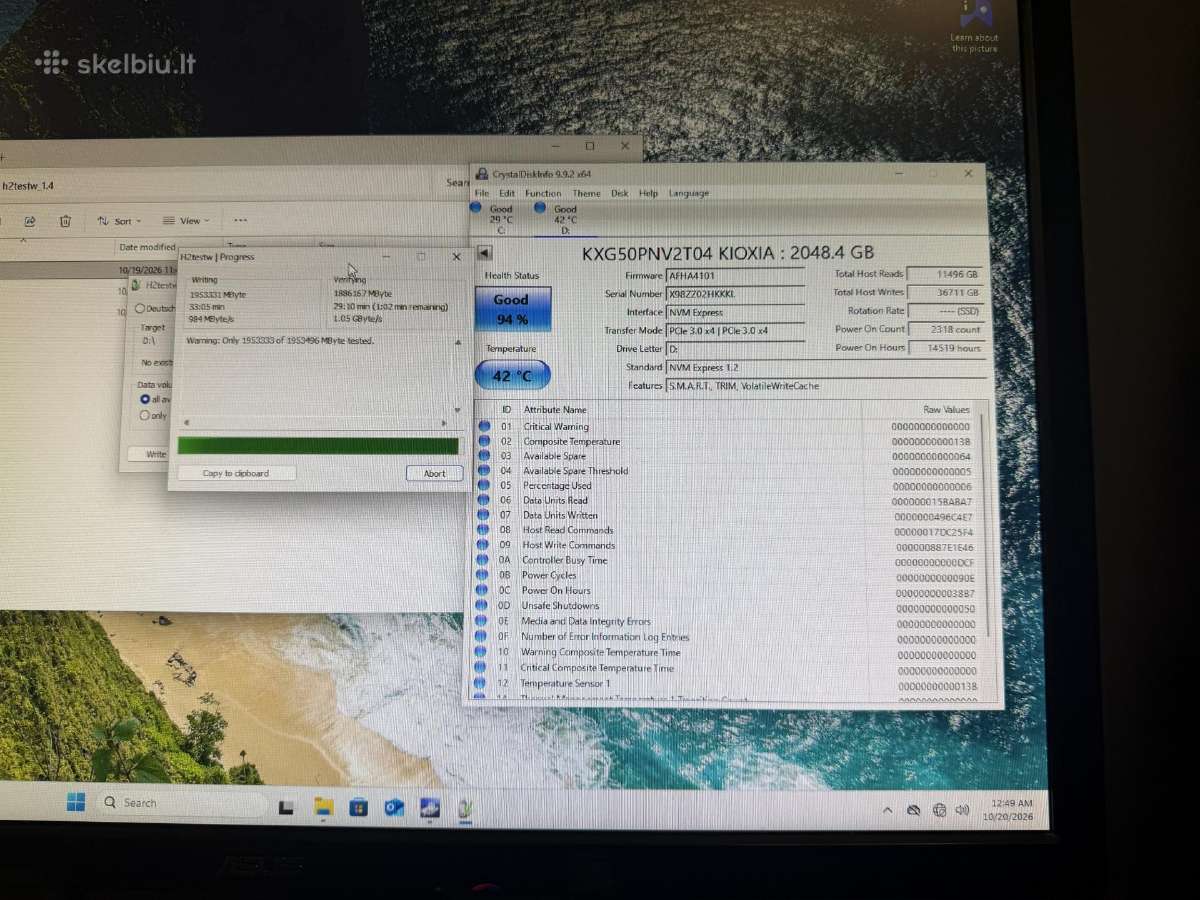Open the See more (...) menu in Explorer
This screenshot has height=900, width=1200.
(x=240, y=221)
